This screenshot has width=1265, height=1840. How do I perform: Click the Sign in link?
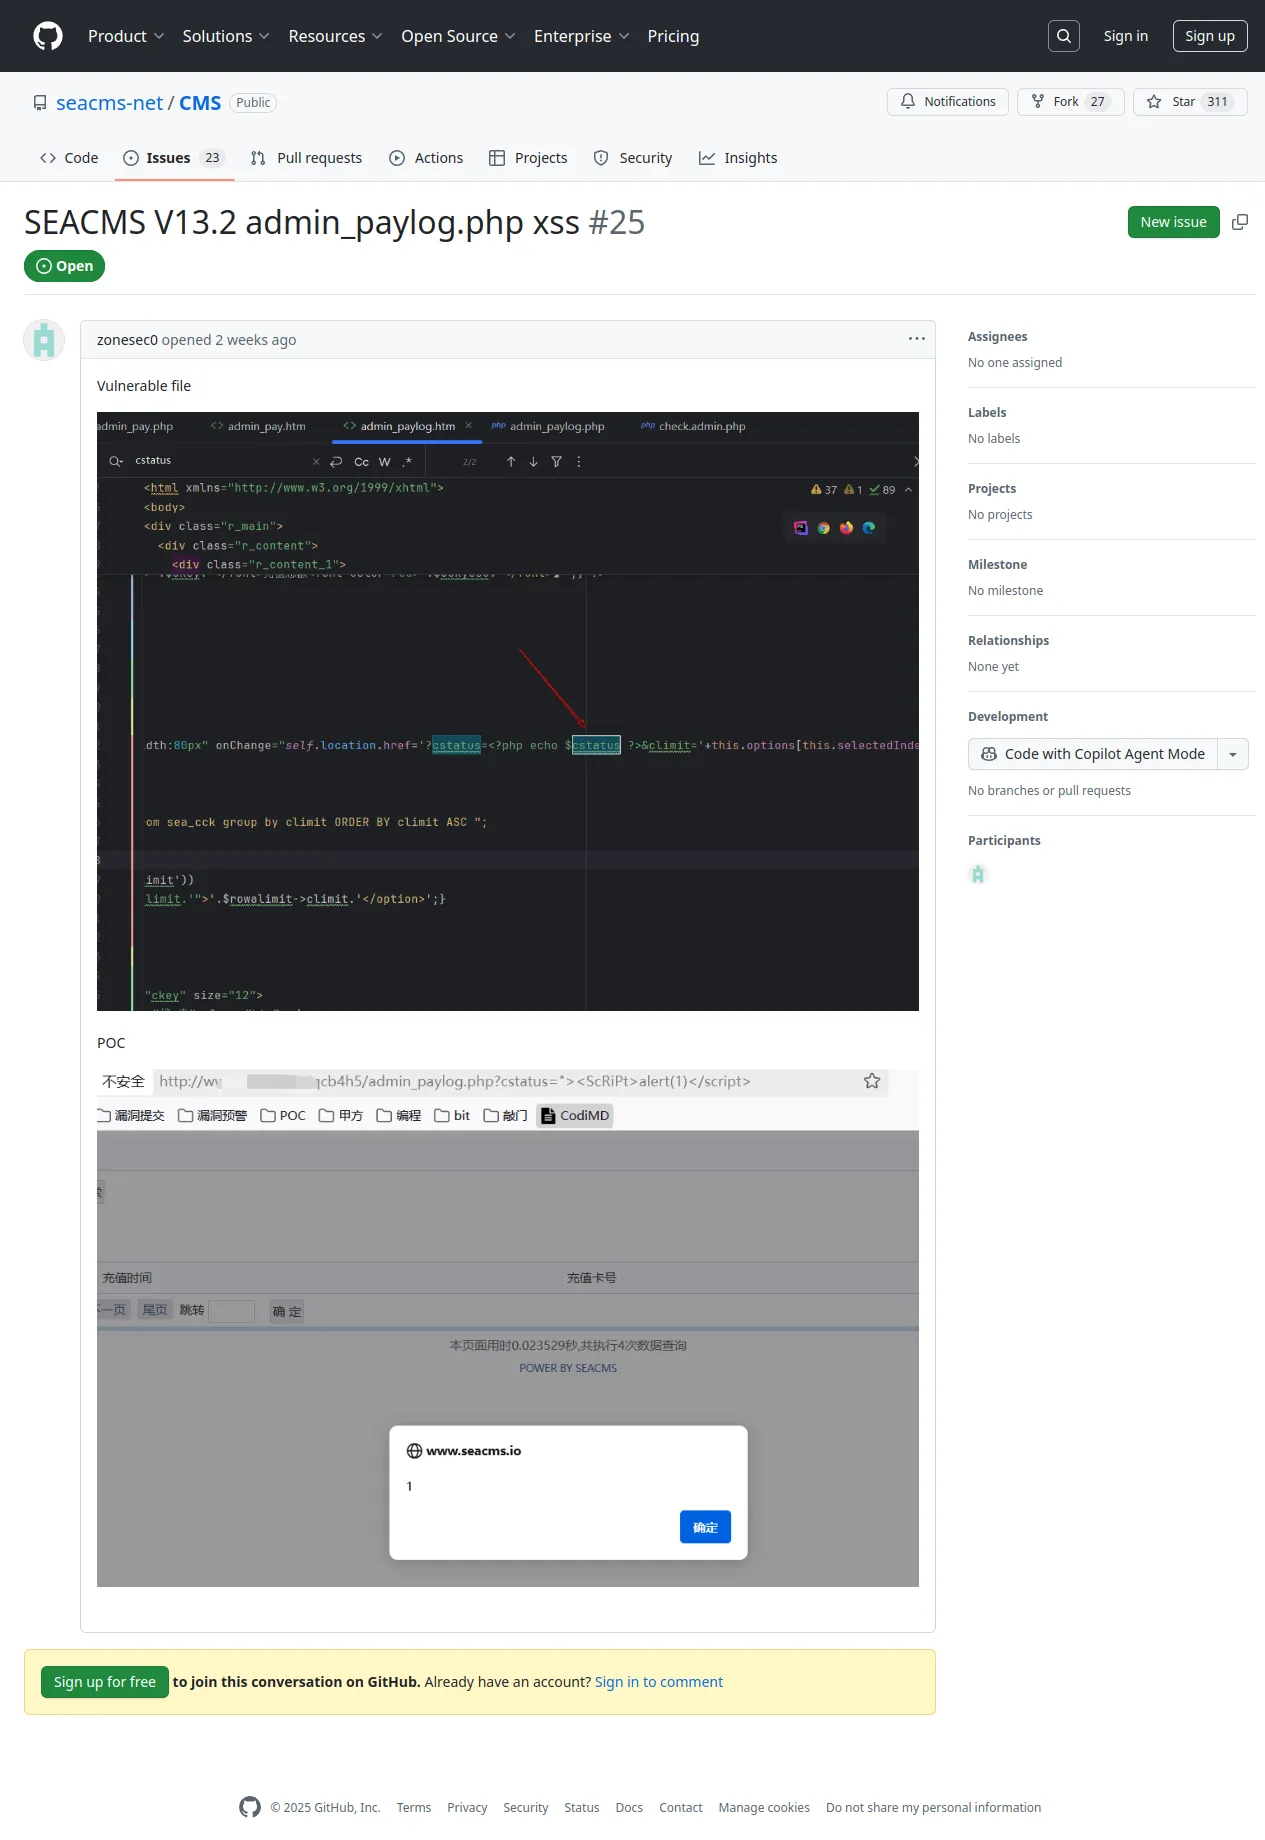tap(1126, 36)
